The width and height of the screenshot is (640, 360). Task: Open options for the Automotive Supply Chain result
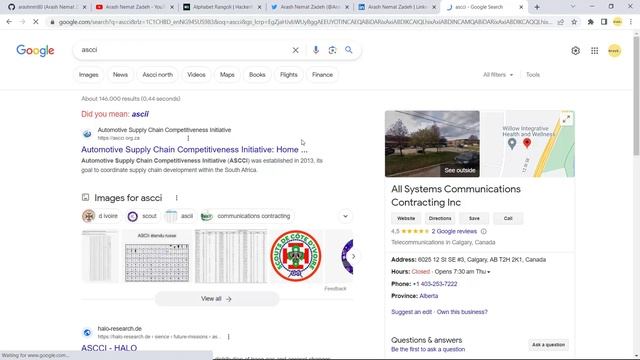[x=188, y=138]
